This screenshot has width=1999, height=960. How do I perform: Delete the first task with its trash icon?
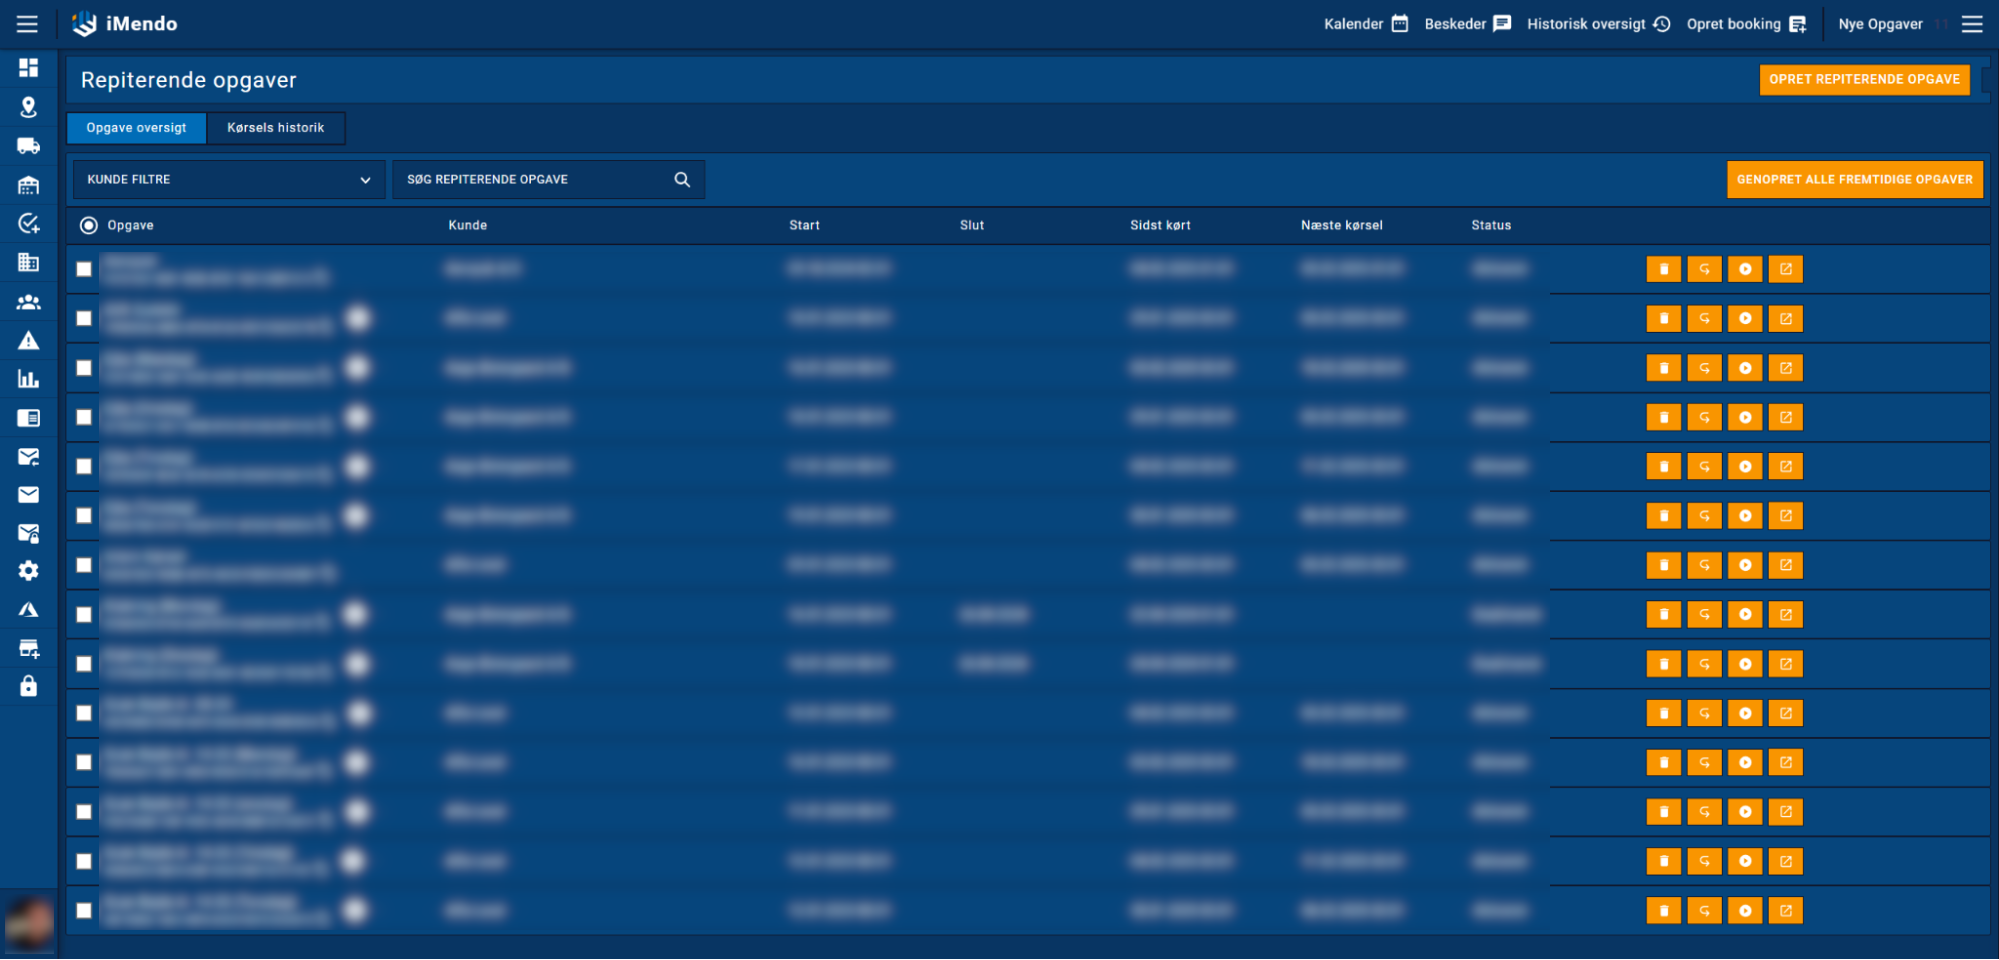tap(1663, 269)
